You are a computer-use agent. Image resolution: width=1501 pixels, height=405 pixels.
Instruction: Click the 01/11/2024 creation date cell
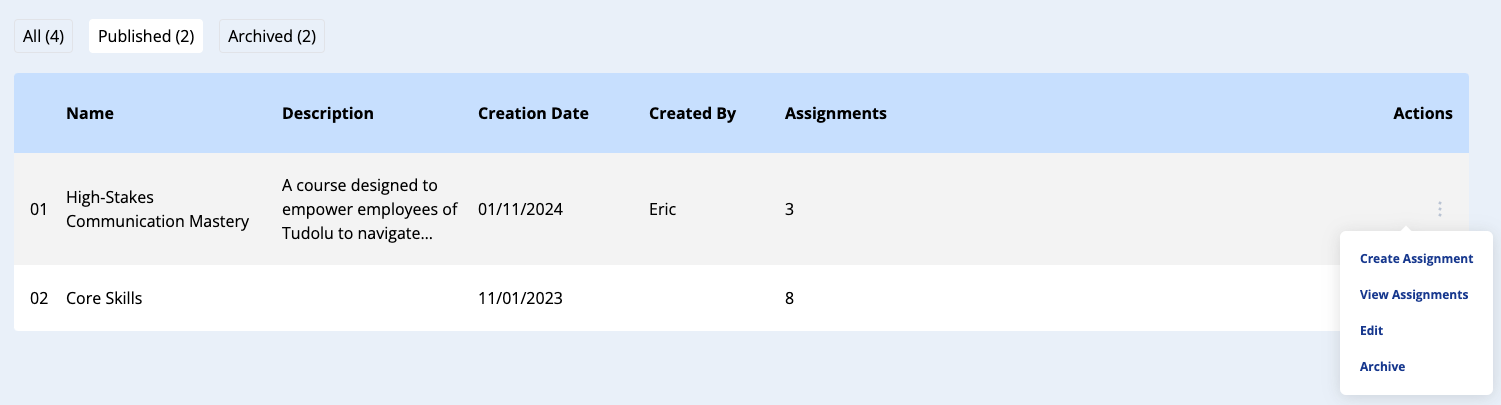(520, 209)
